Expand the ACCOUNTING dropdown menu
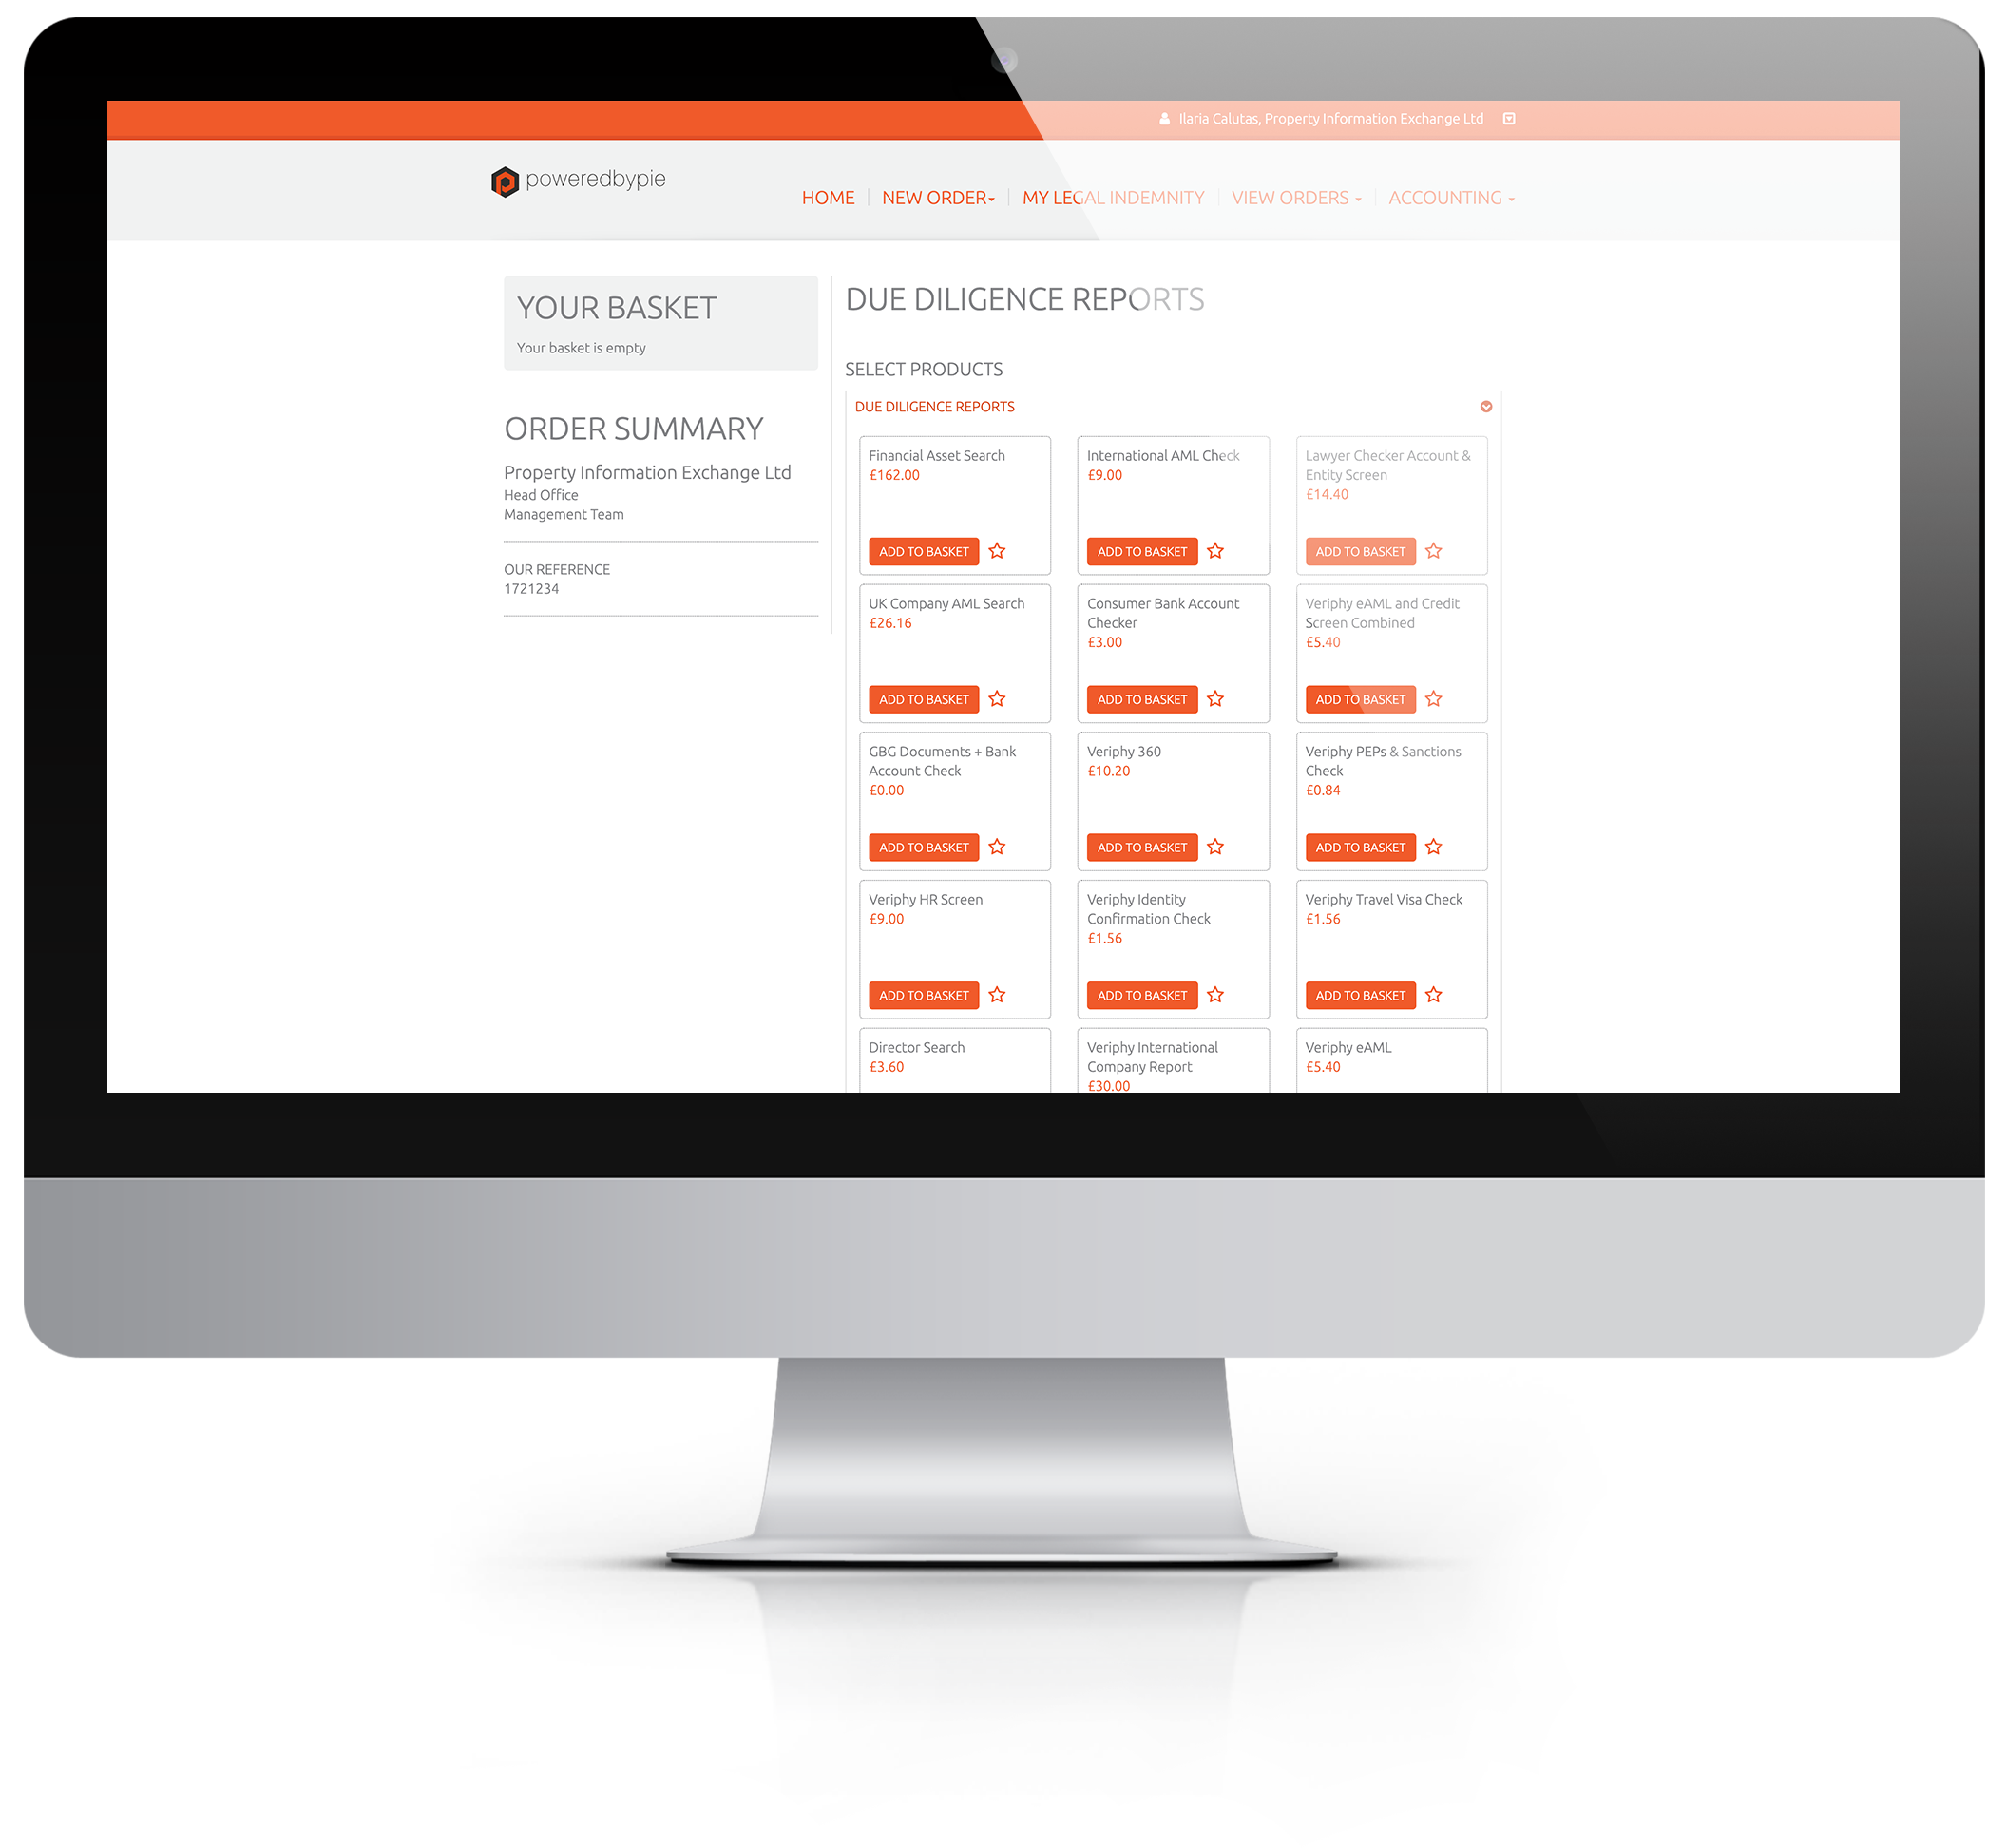 (1449, 196)
